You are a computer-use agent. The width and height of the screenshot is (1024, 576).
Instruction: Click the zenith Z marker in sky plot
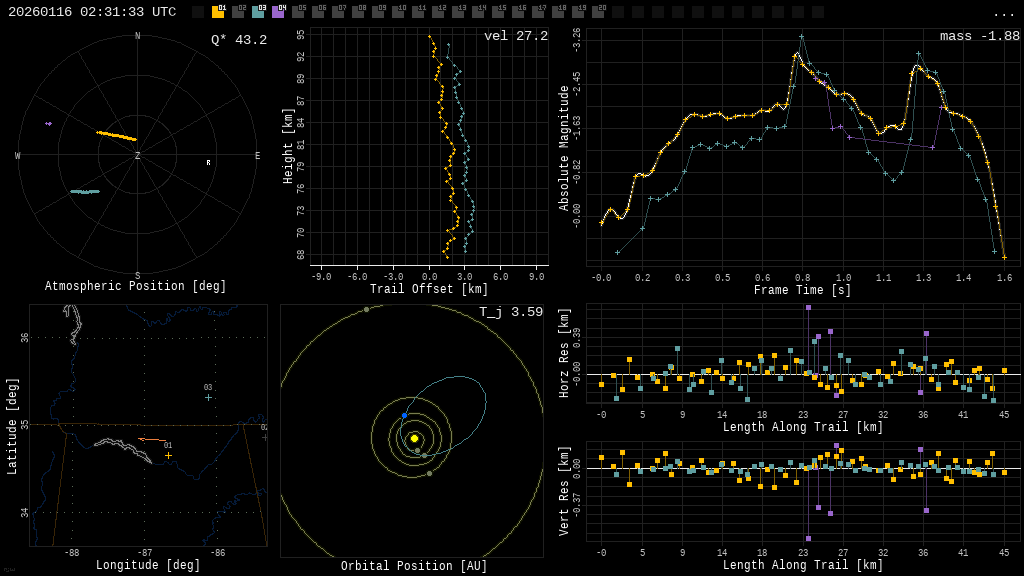138,156
